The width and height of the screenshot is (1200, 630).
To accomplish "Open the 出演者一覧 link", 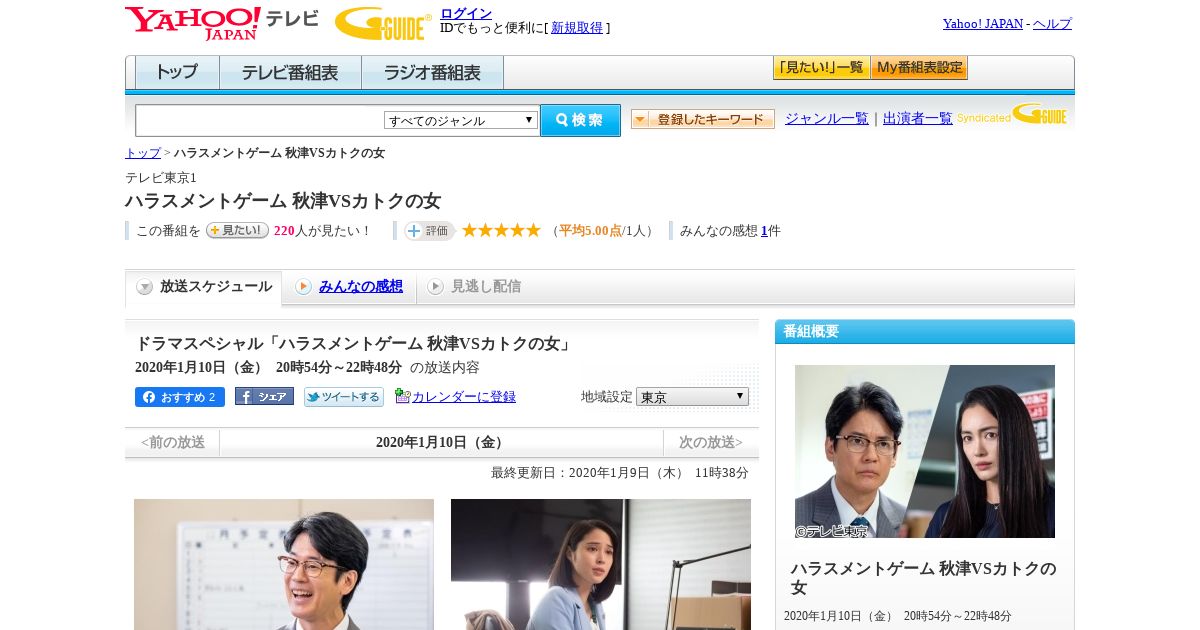I will coord(918,118).
